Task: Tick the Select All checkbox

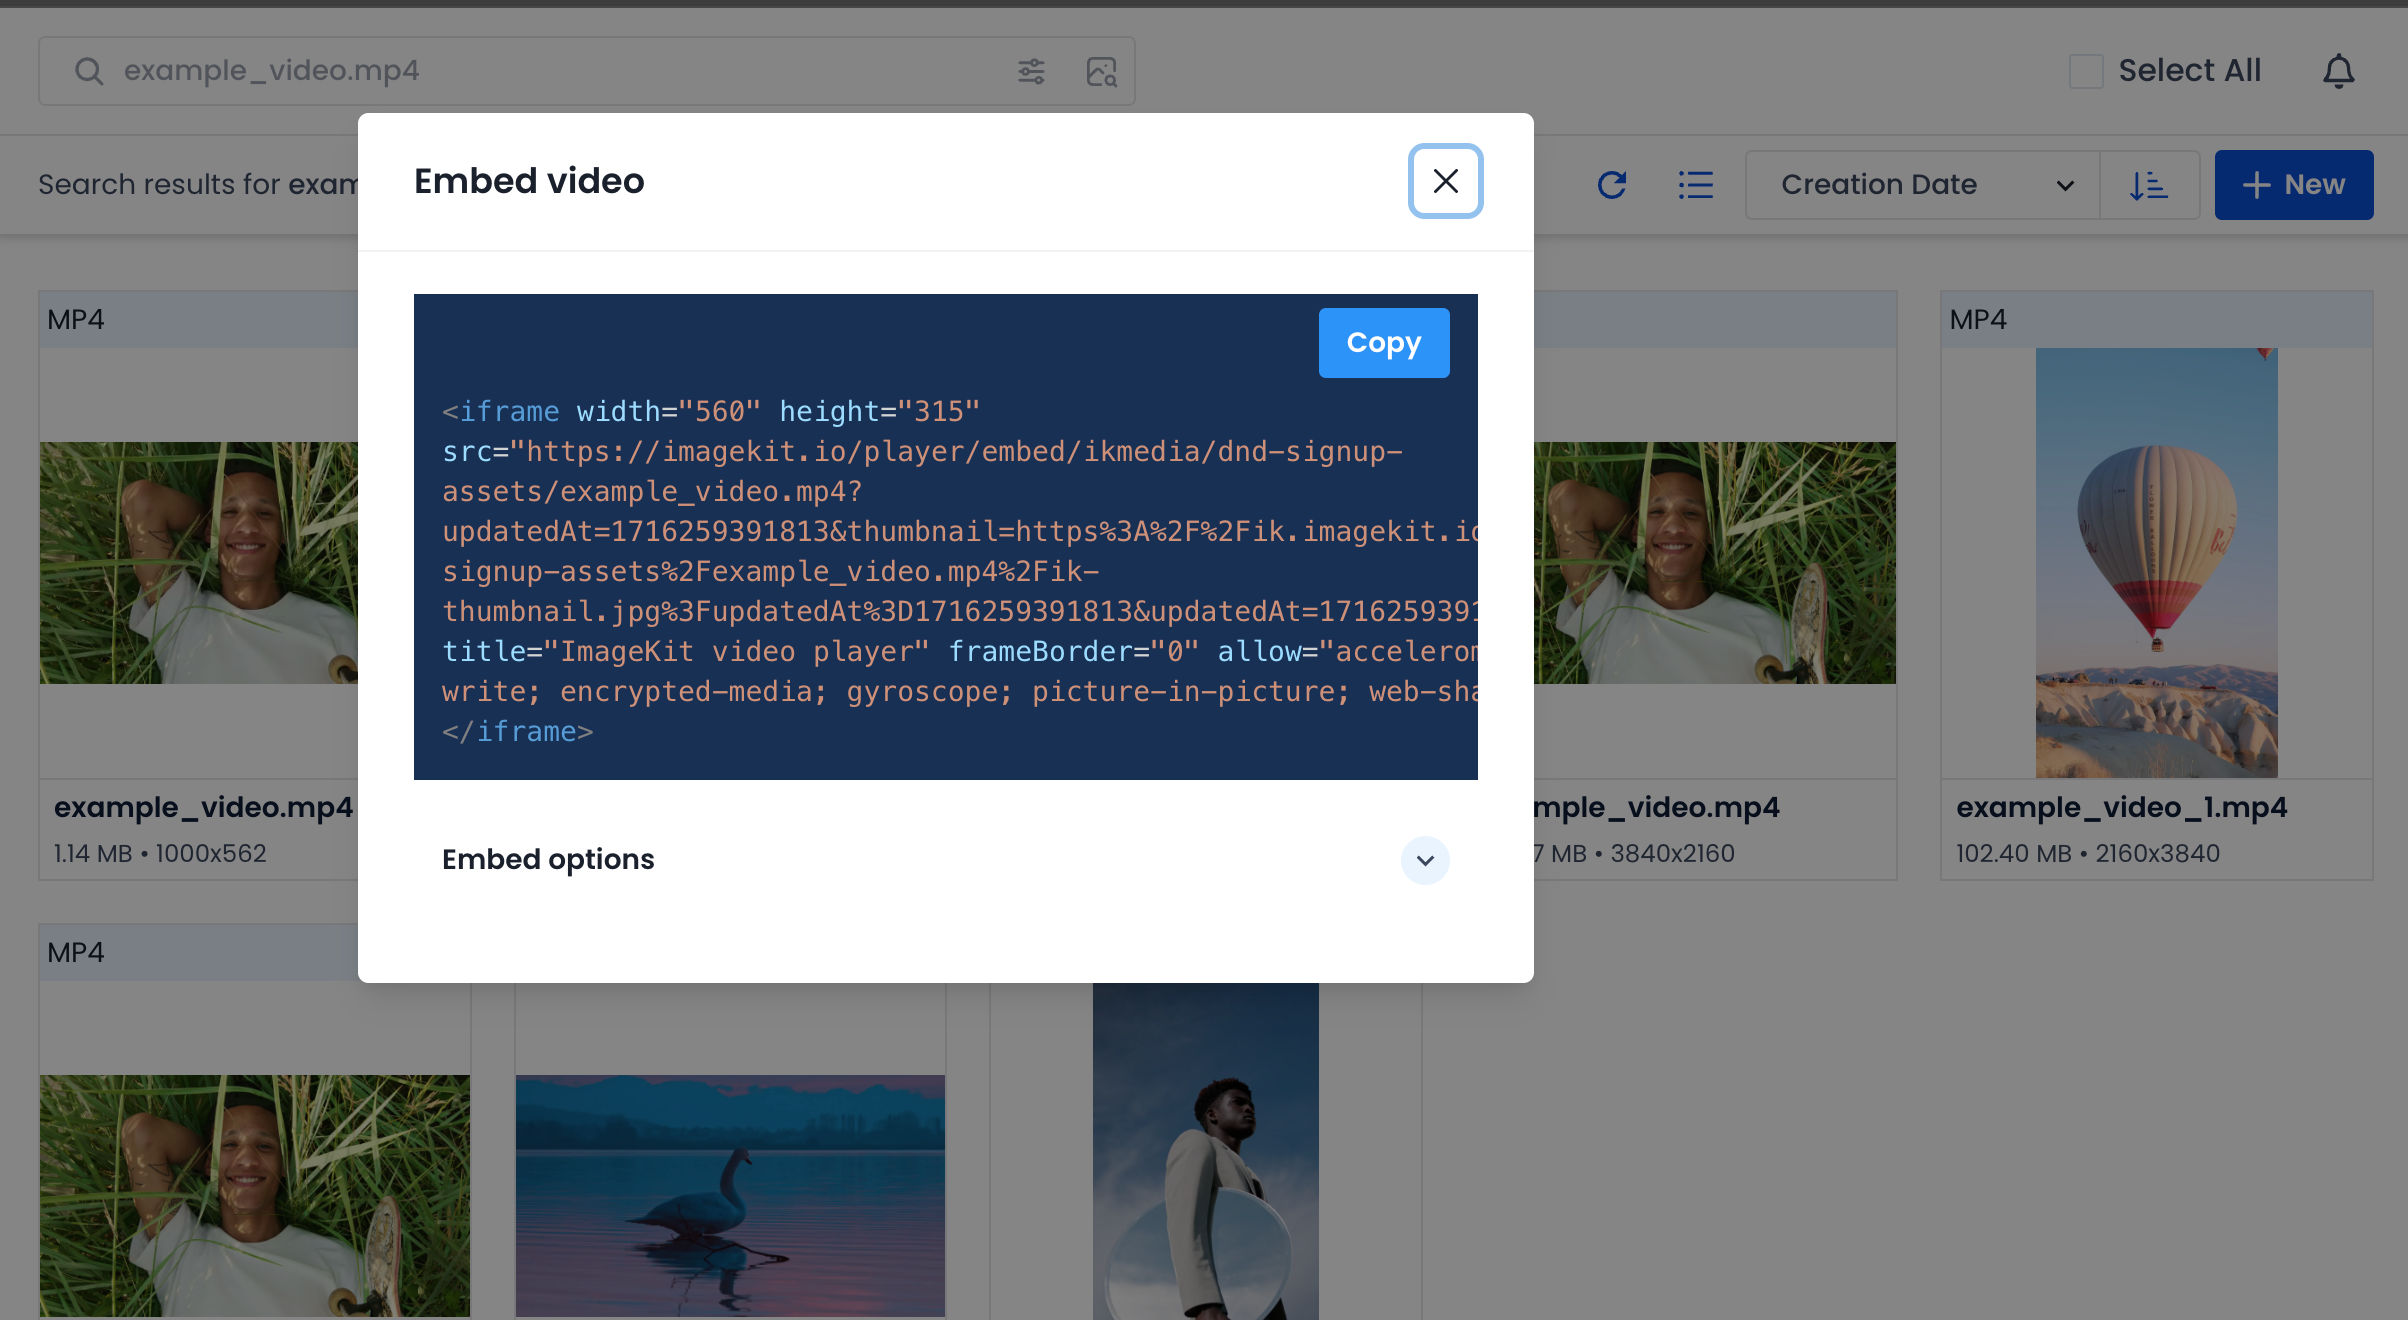Action: pyautogui.click(x=2086, y=71)
